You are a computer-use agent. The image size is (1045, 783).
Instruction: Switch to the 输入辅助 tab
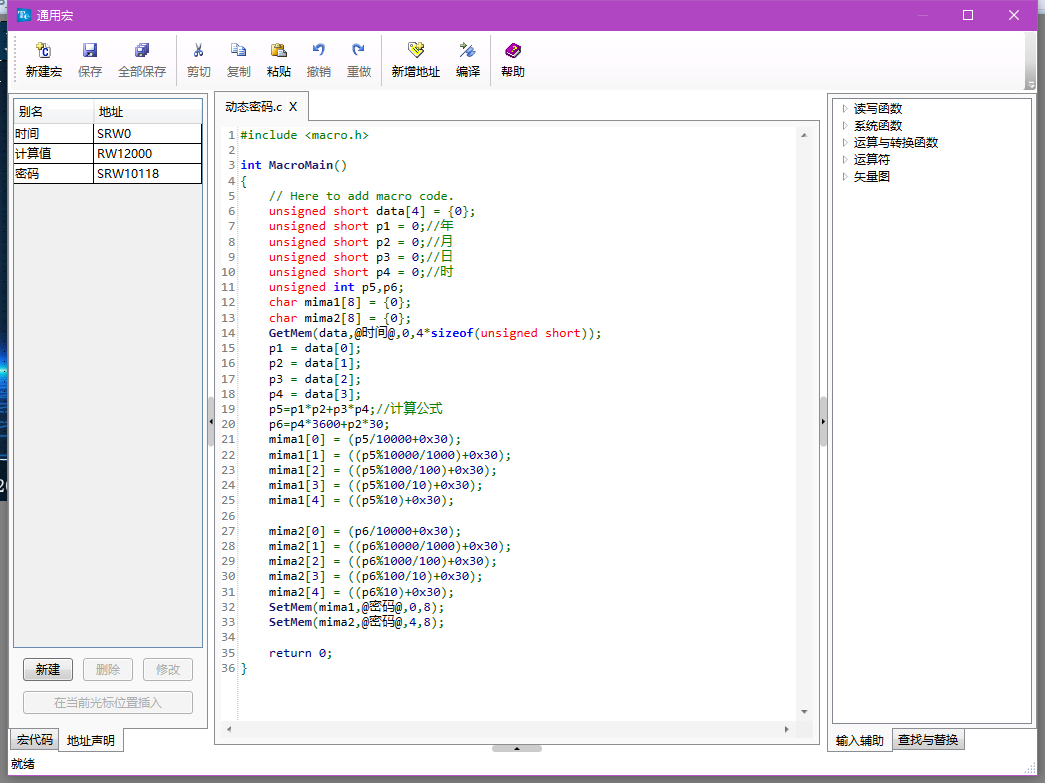(860, 740)
